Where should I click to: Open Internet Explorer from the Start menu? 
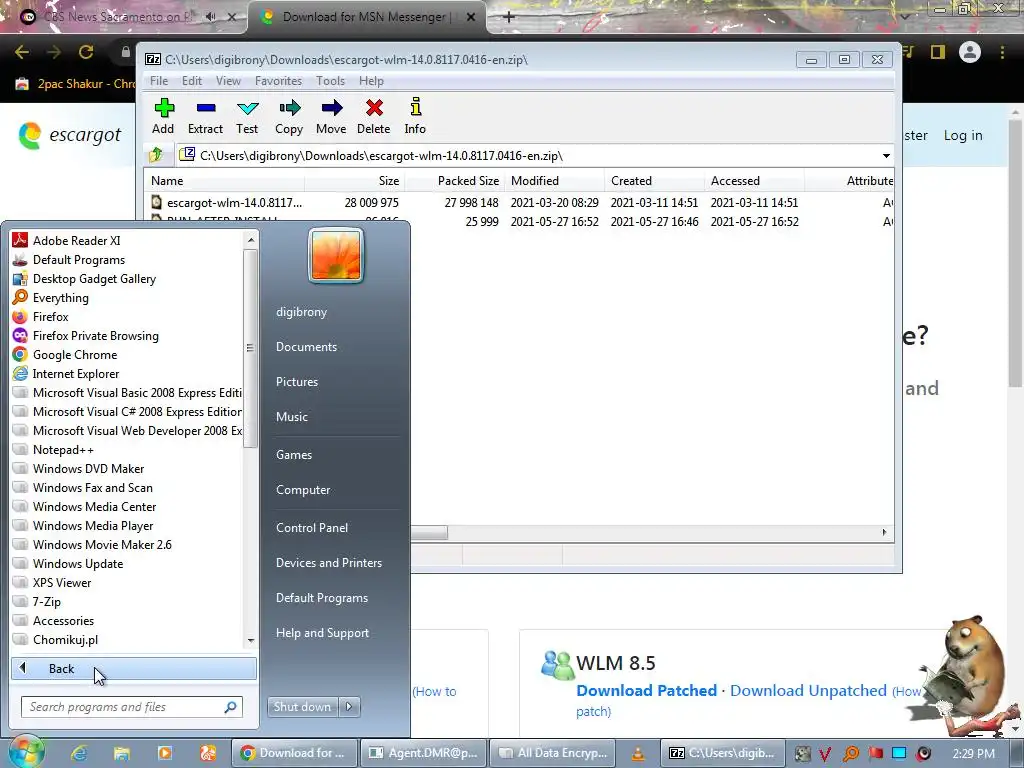point(76,374)
